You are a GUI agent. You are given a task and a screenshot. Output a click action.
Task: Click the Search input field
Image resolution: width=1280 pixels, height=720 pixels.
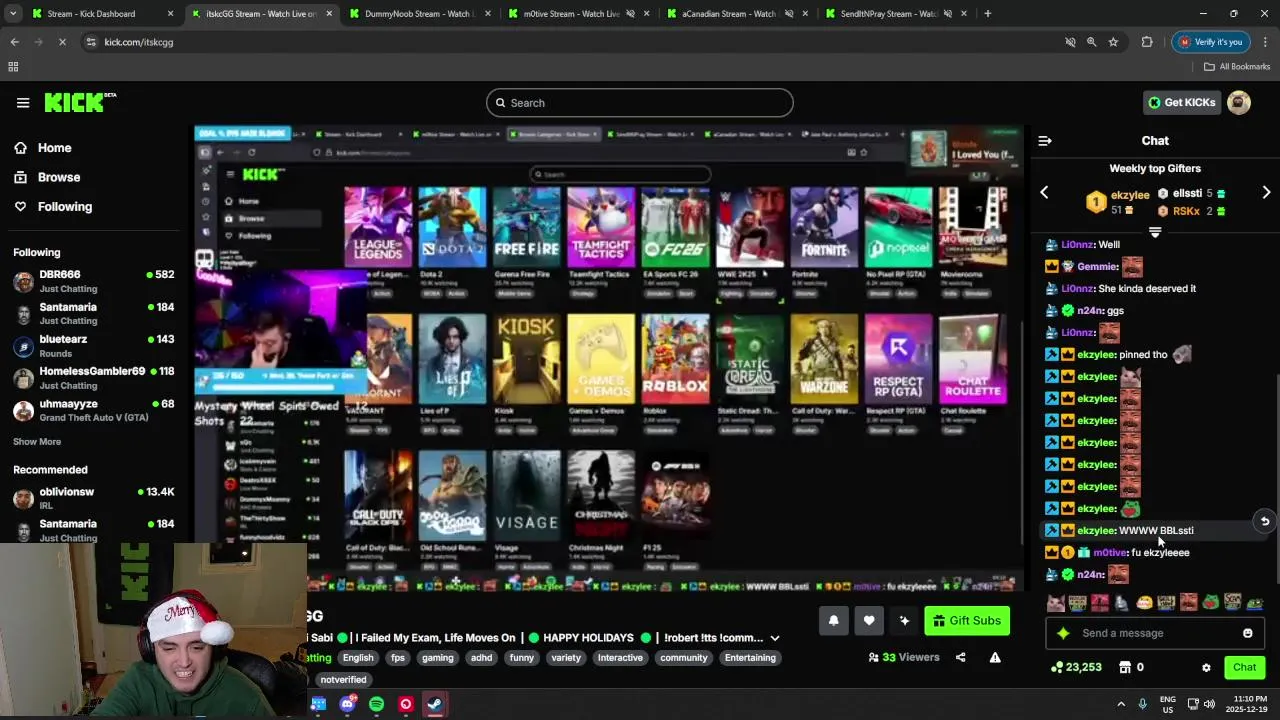(x=640, y=103)
